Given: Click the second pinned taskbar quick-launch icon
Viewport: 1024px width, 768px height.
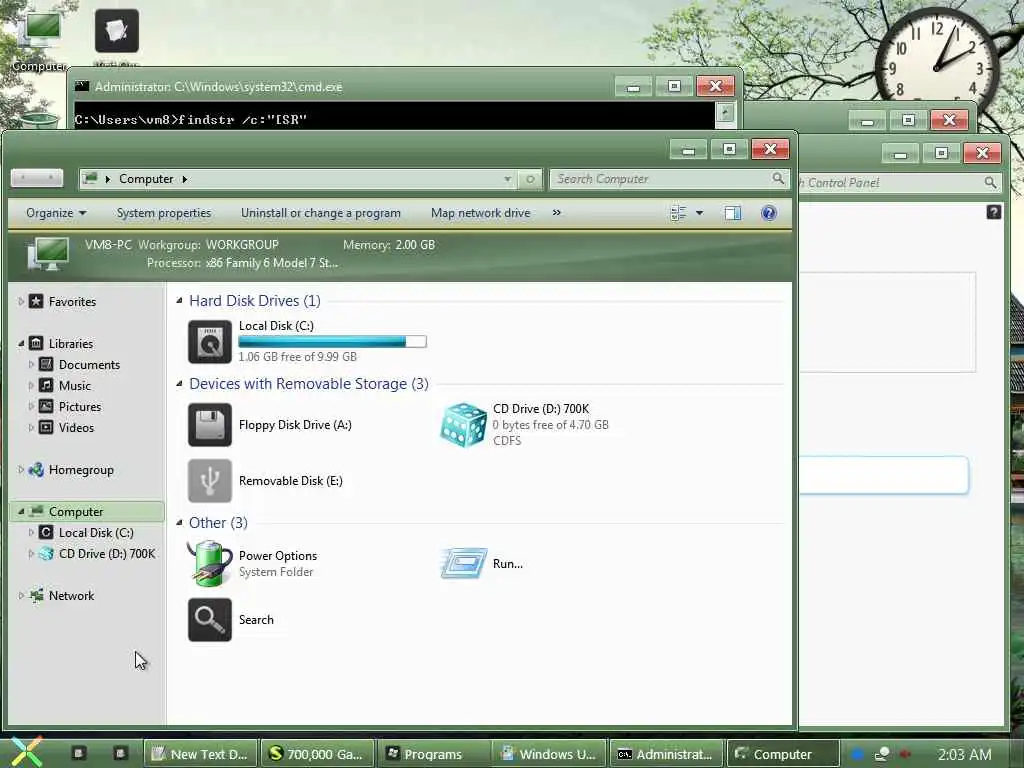Looking at the screenshot, I should point(120,753).
